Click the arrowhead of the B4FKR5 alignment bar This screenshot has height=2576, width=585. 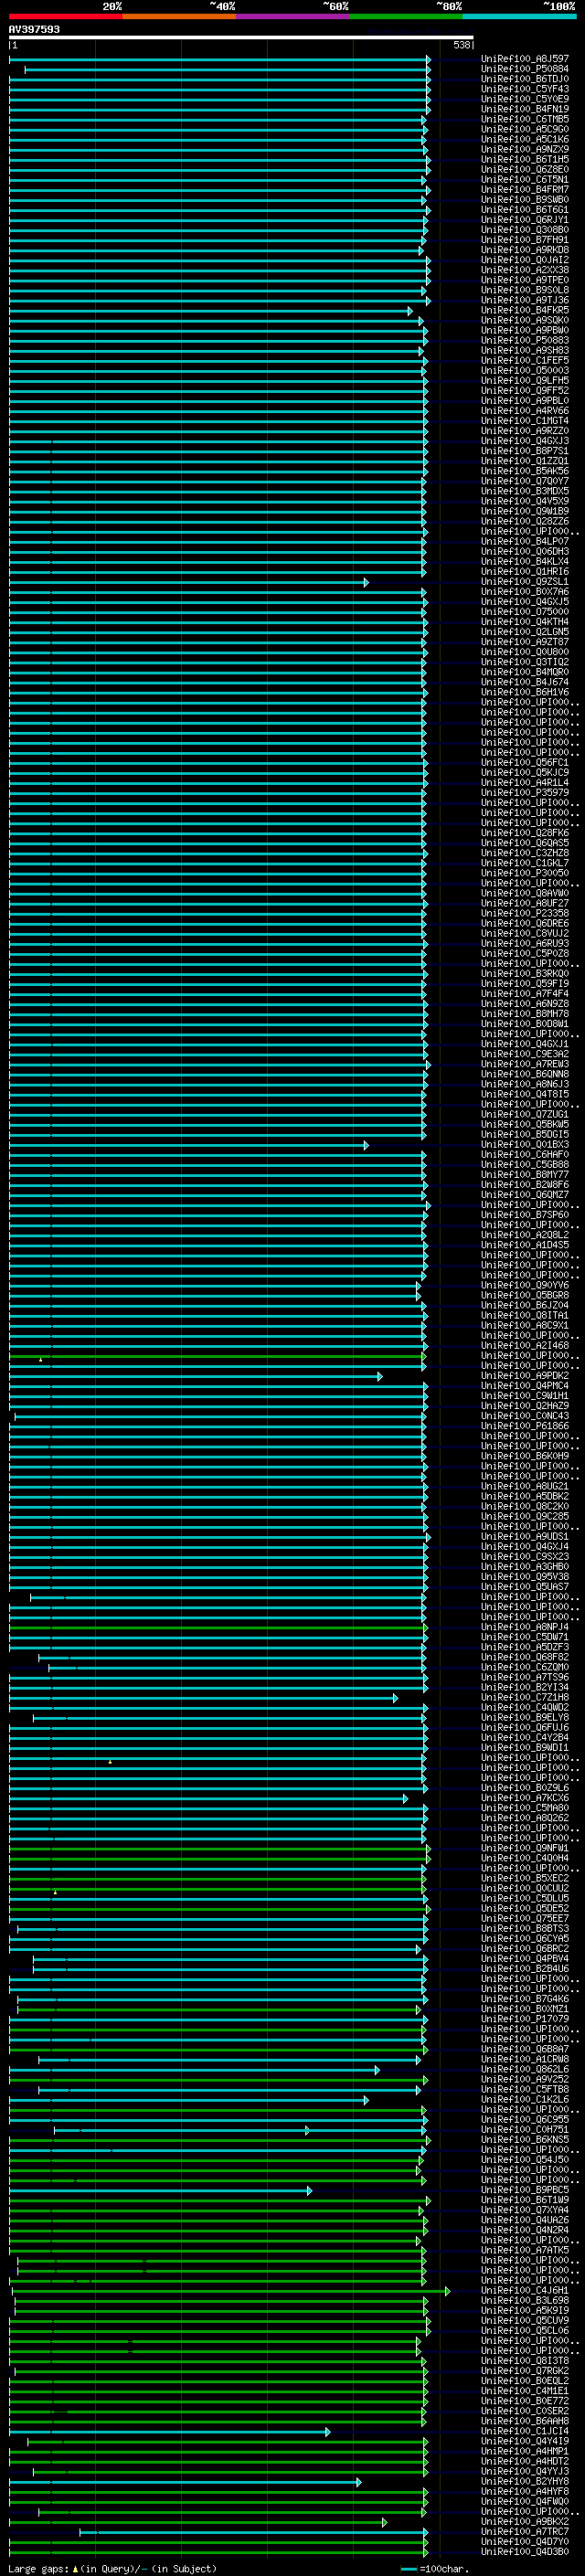pyautogui.click(x=410, y=311)
